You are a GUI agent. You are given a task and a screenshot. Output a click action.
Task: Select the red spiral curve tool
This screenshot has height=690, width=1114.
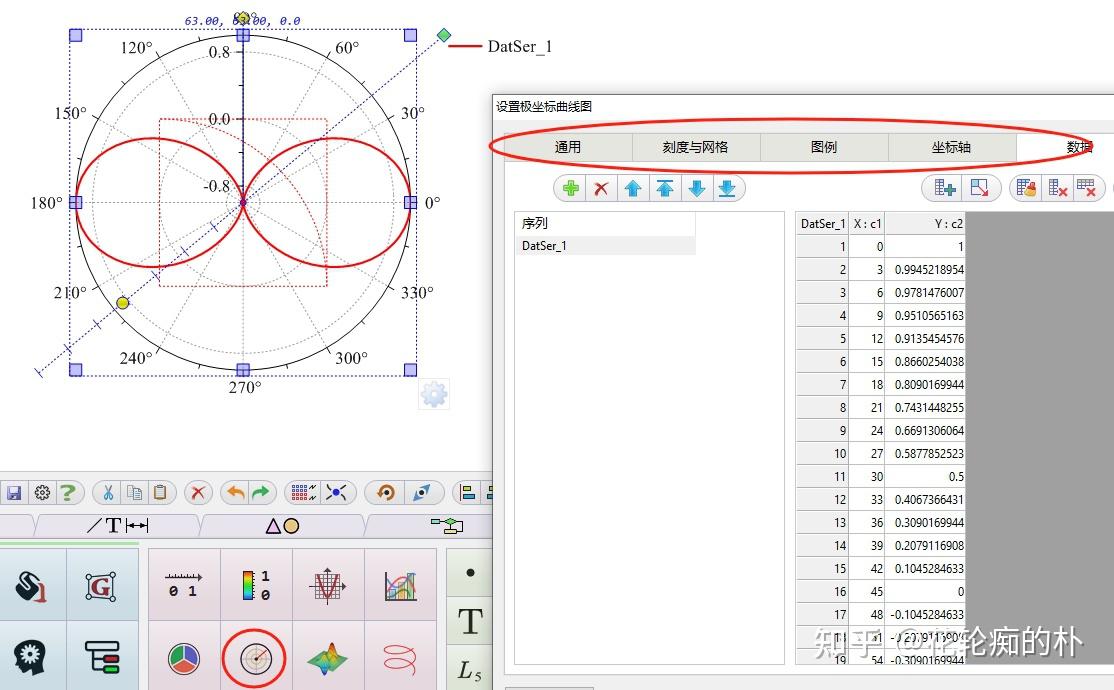point(403,659)
